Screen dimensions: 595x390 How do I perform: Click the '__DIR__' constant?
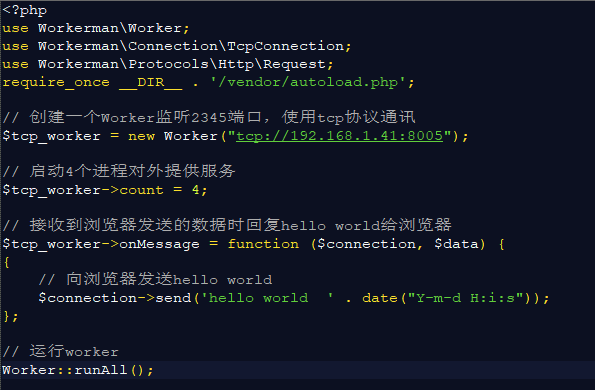click(151, 82)
